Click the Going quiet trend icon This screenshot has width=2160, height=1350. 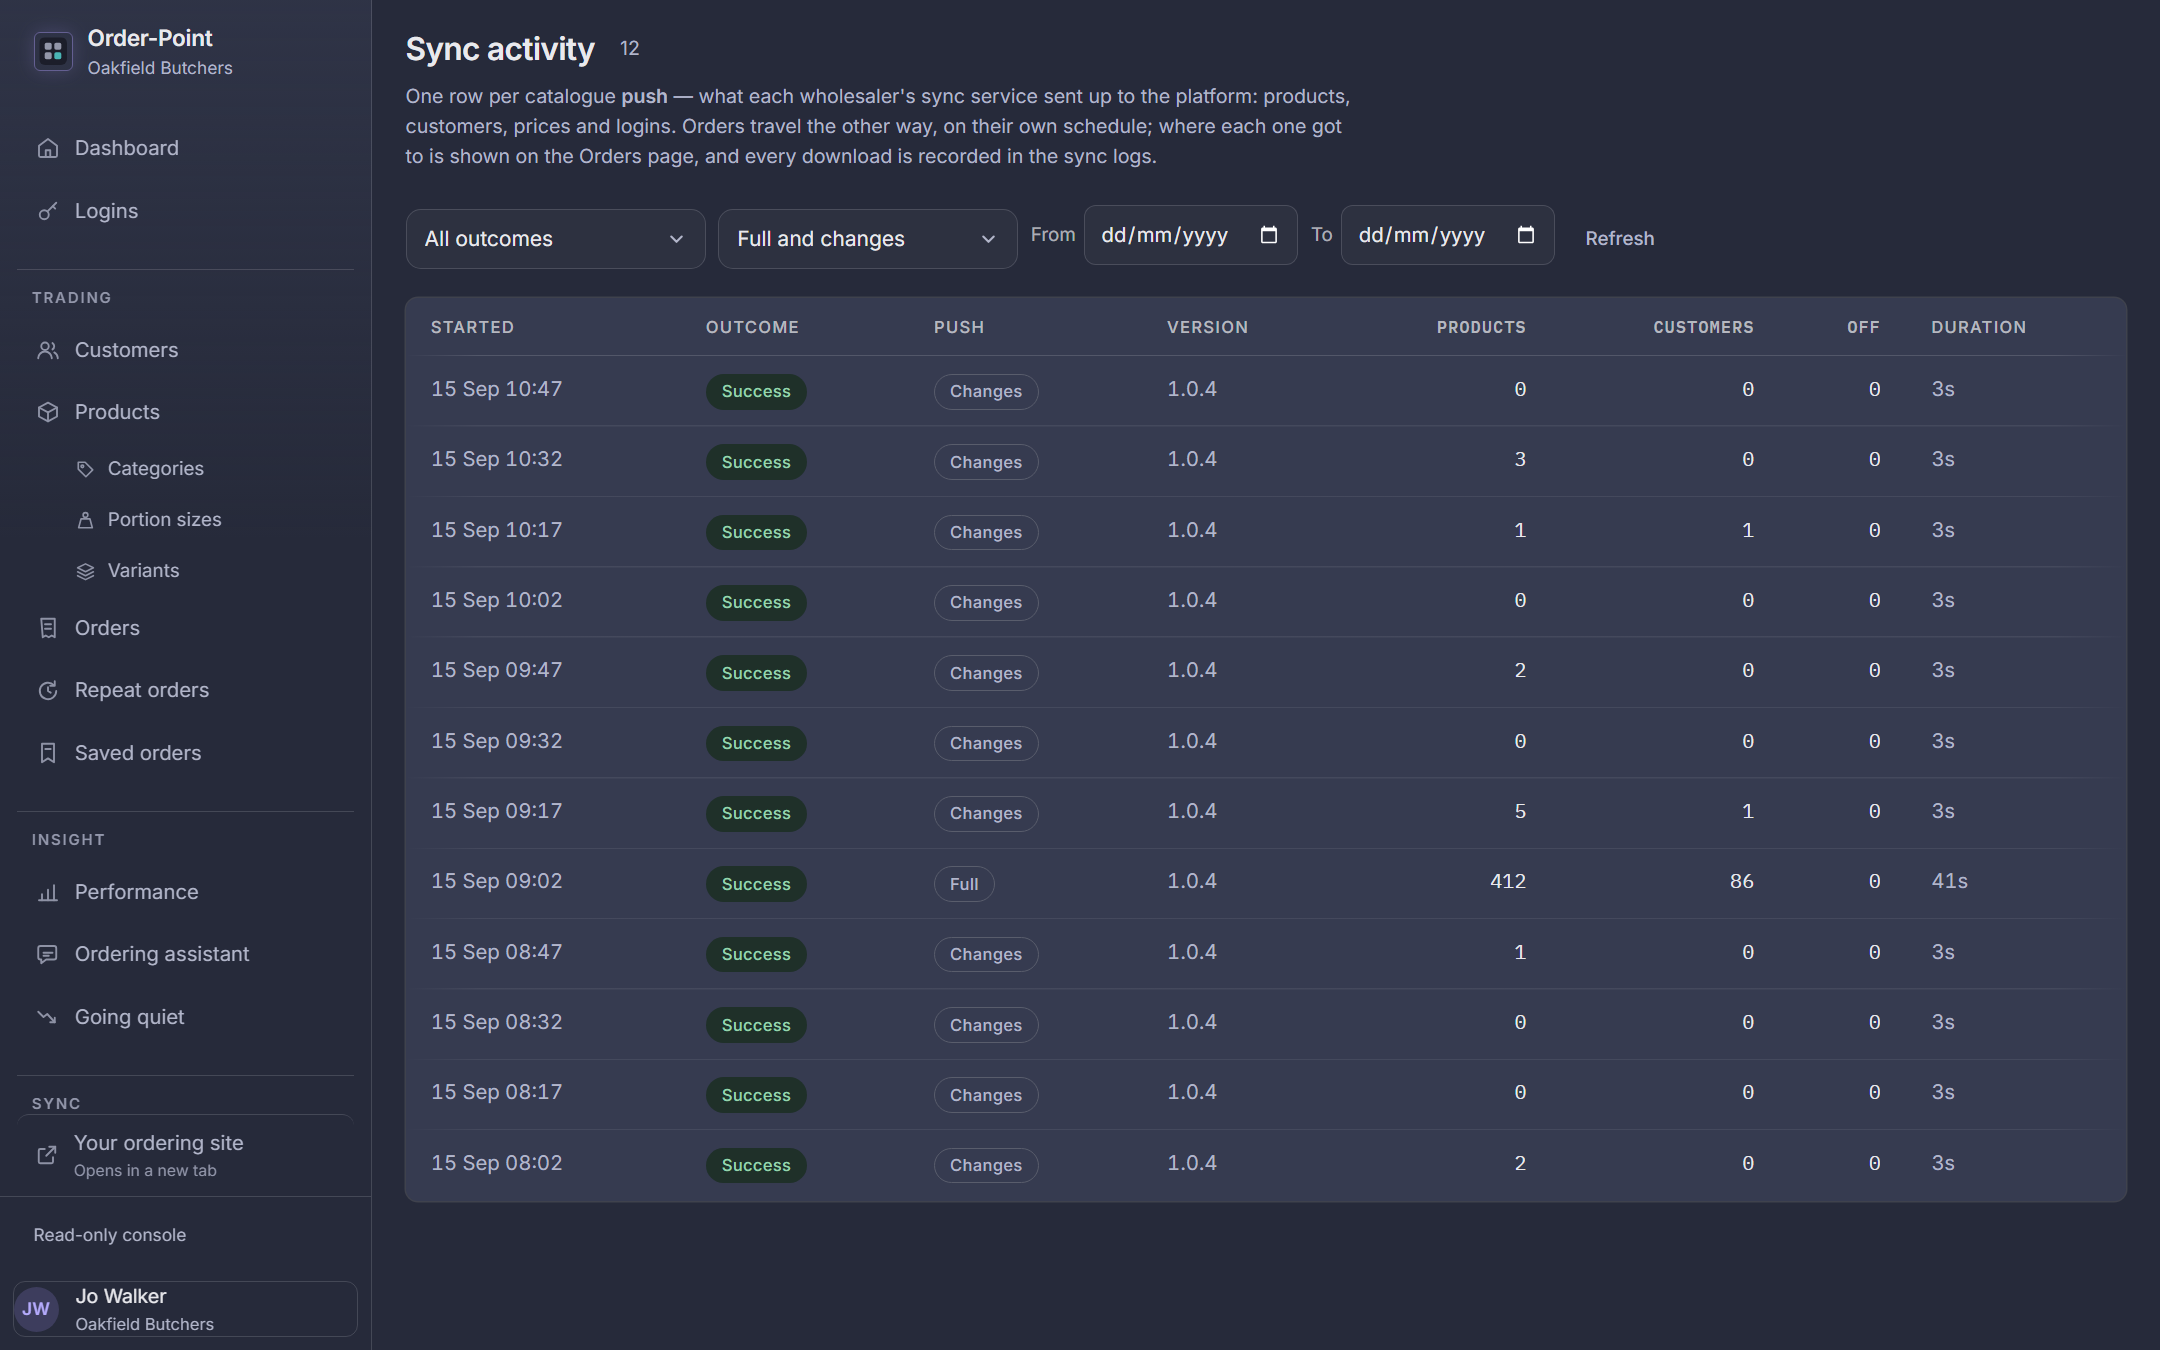point(48,1017)
